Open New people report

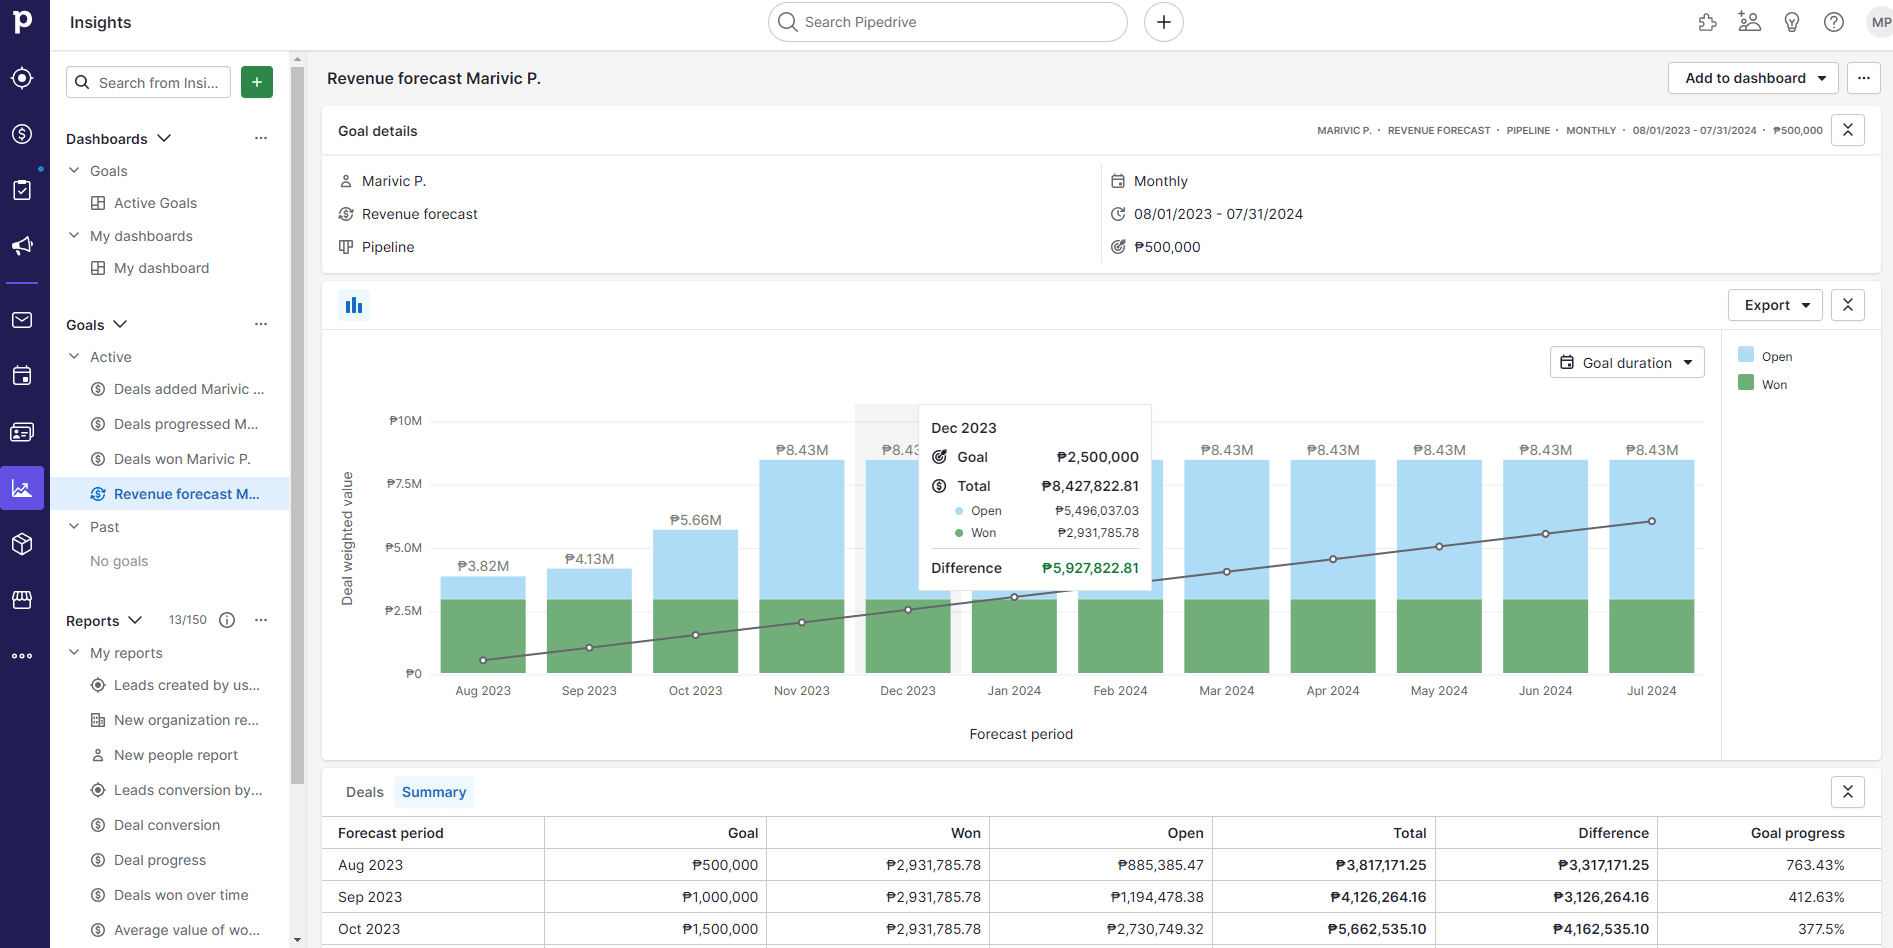pos(175,755)
